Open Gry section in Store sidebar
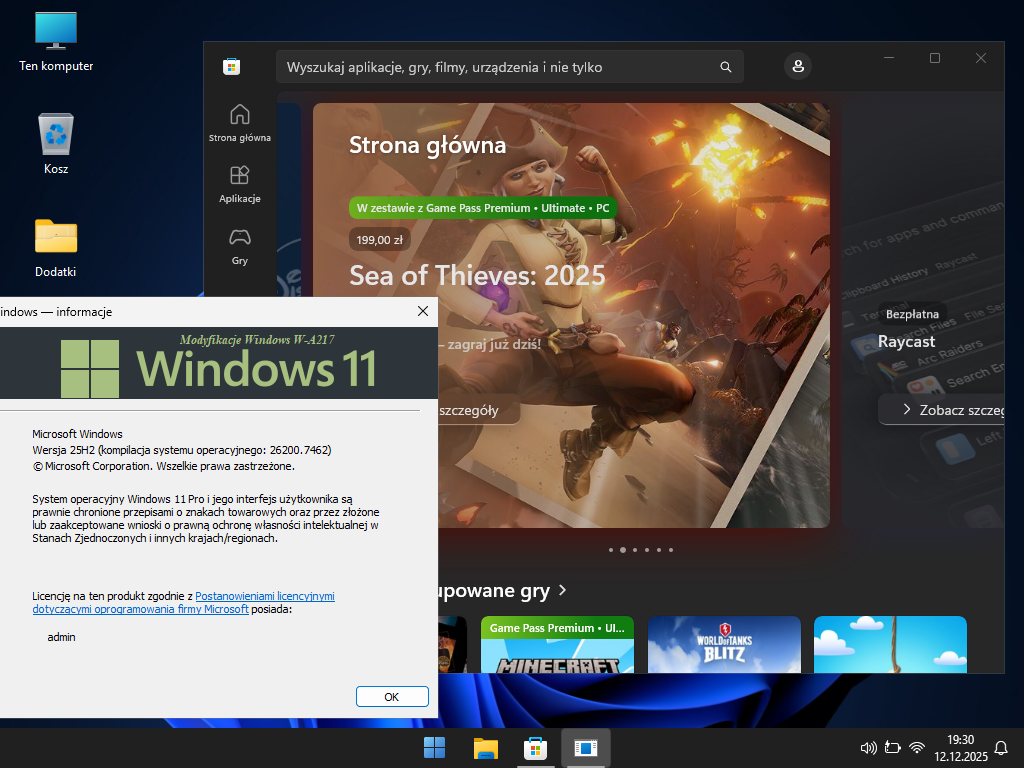 coord(240,246)
